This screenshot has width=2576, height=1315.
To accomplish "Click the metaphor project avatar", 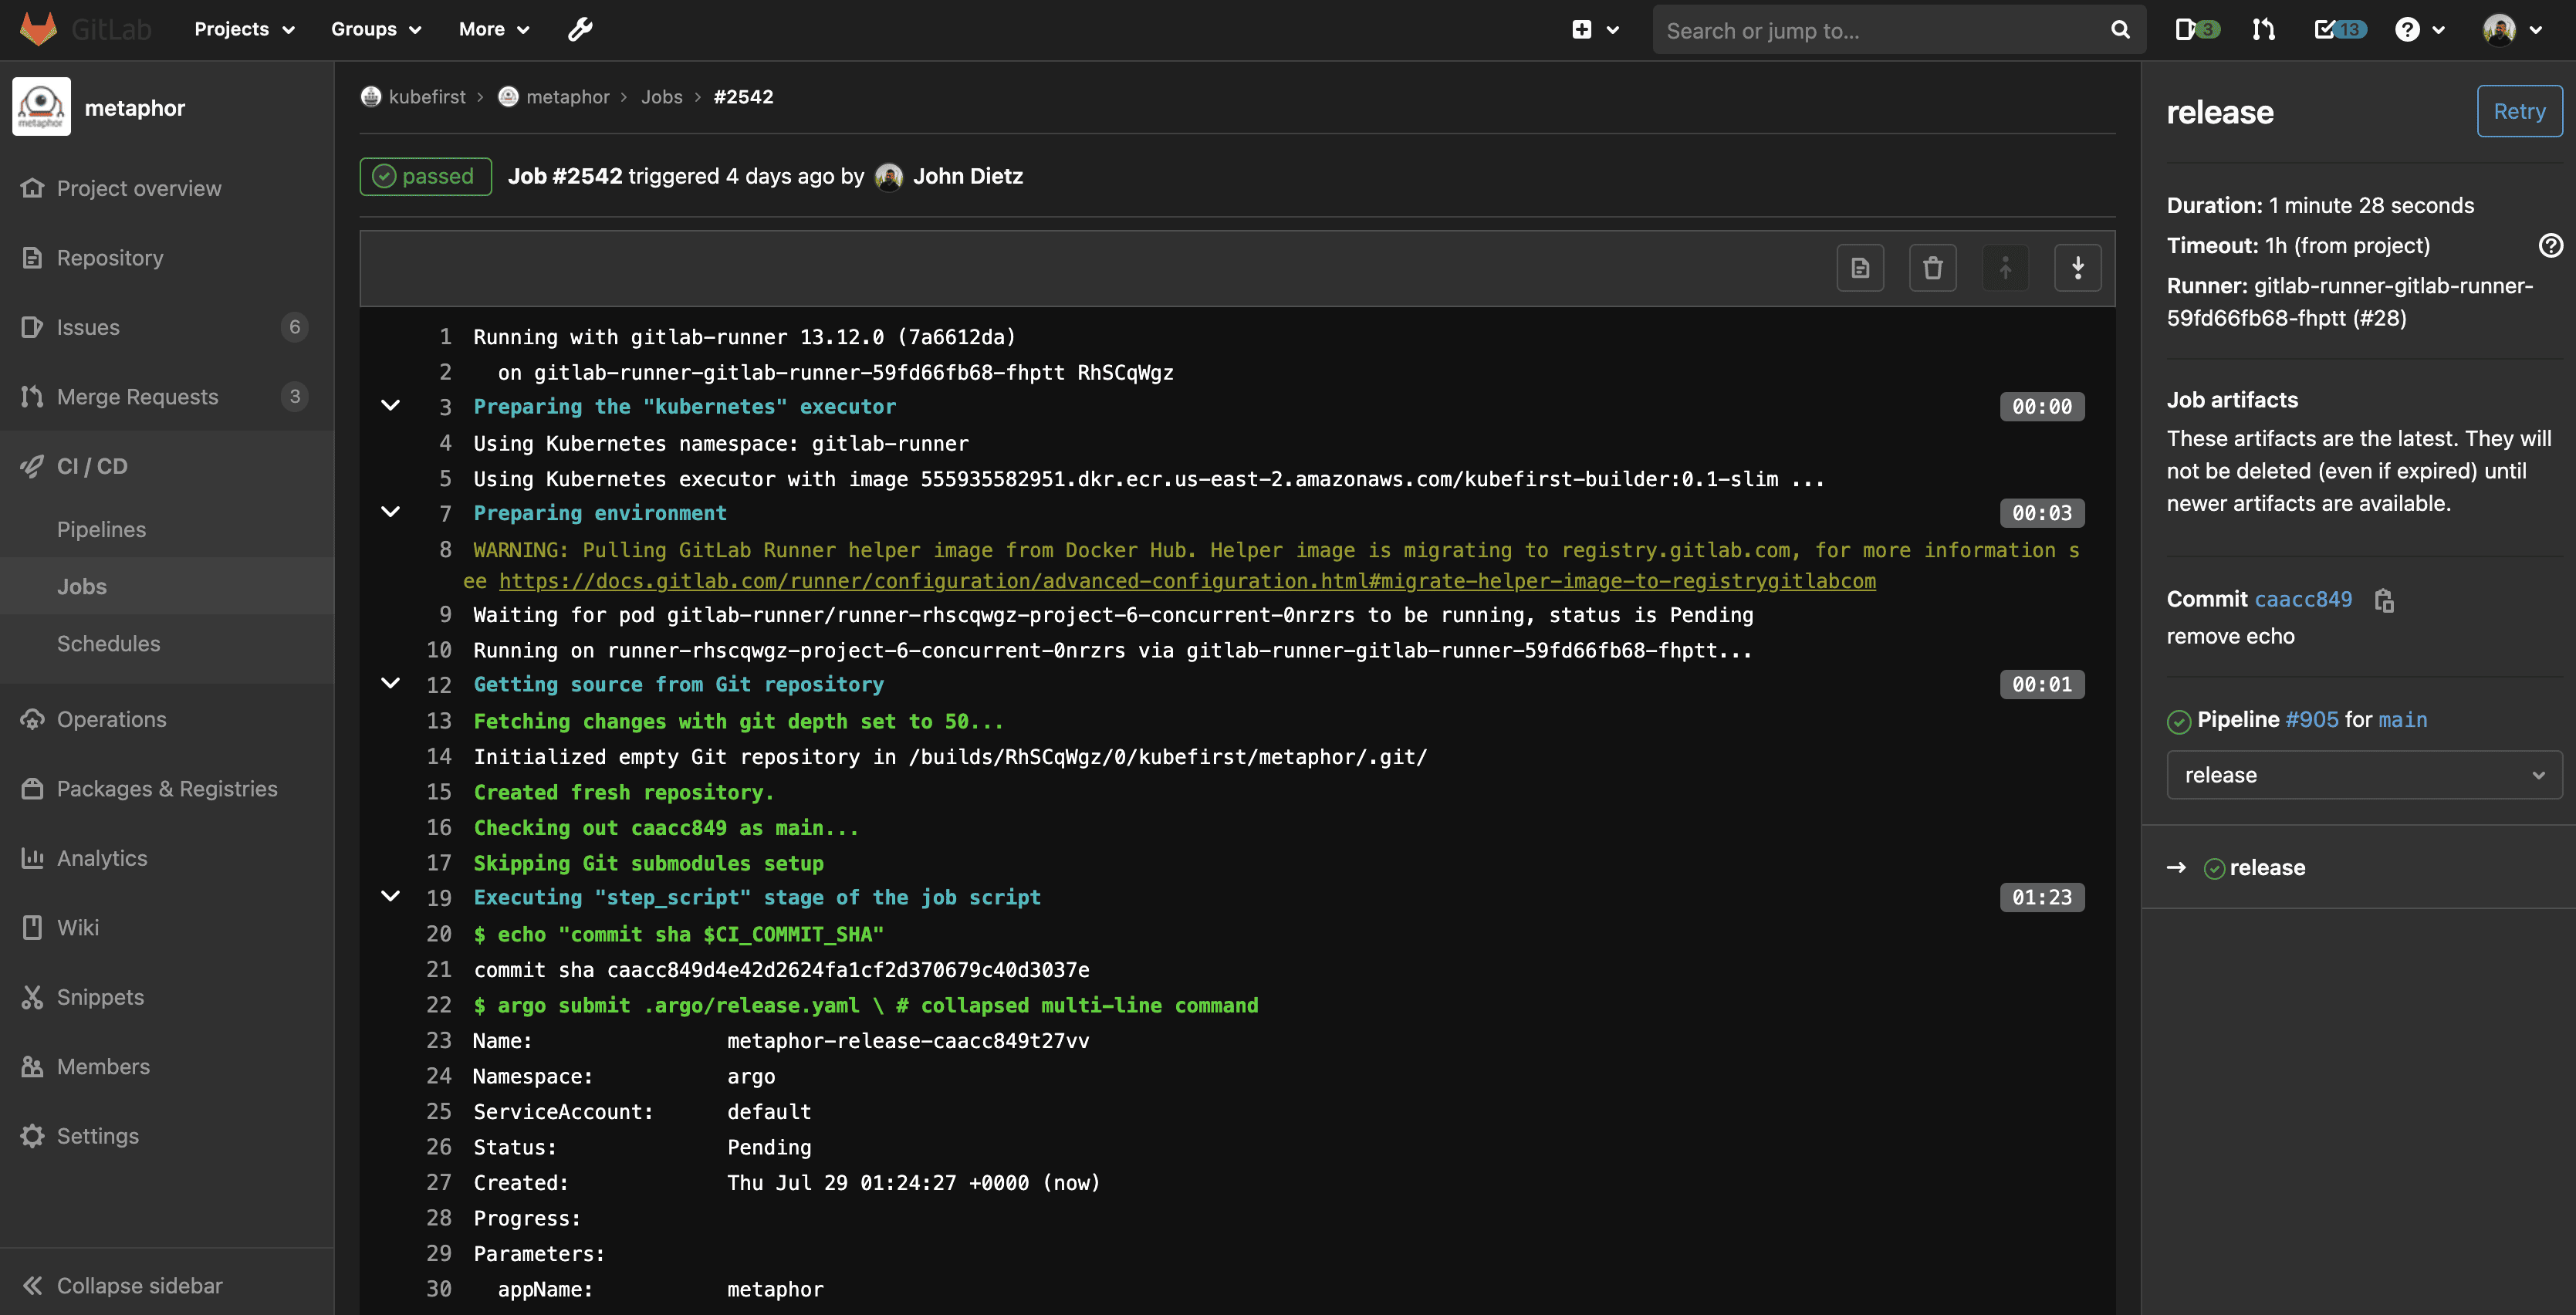I will click(41, 107).
